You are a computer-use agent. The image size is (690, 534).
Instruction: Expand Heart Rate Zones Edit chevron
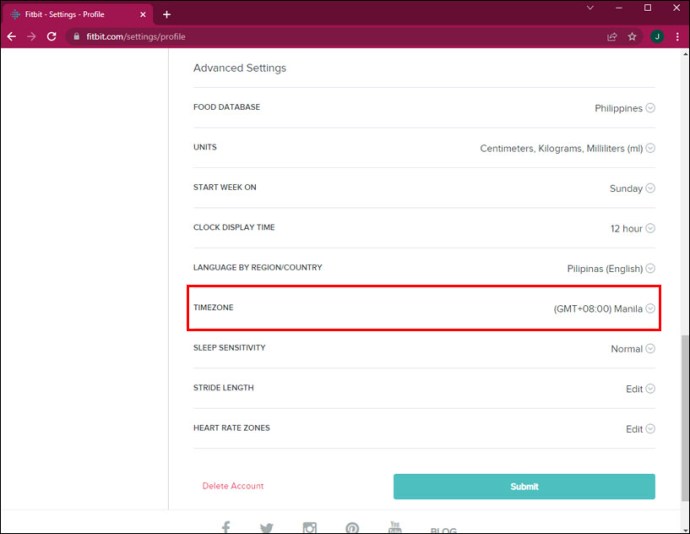(x=650, y=428)
